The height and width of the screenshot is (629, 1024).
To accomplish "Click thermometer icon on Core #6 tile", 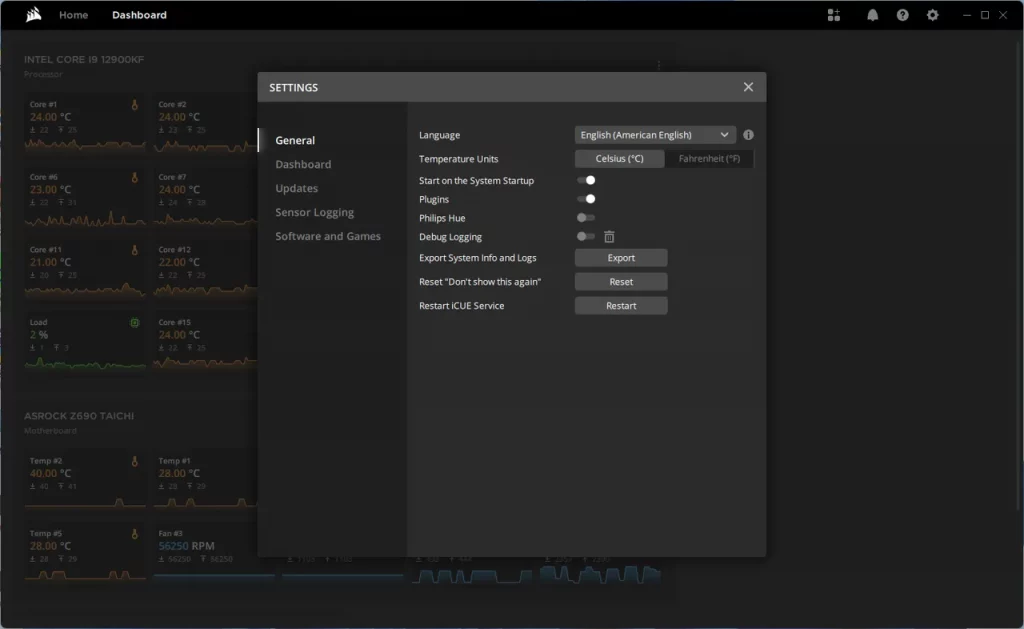I will pos(135,177).
